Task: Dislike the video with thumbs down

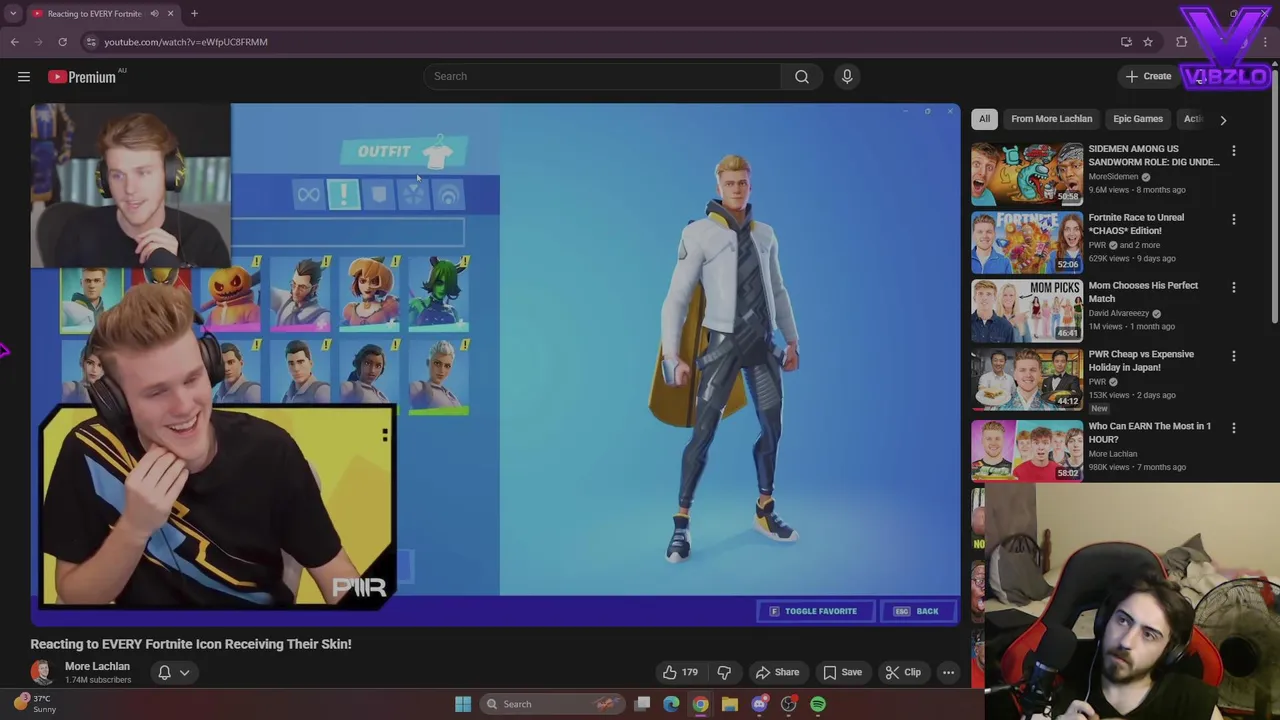Action: tap(724, 672)
